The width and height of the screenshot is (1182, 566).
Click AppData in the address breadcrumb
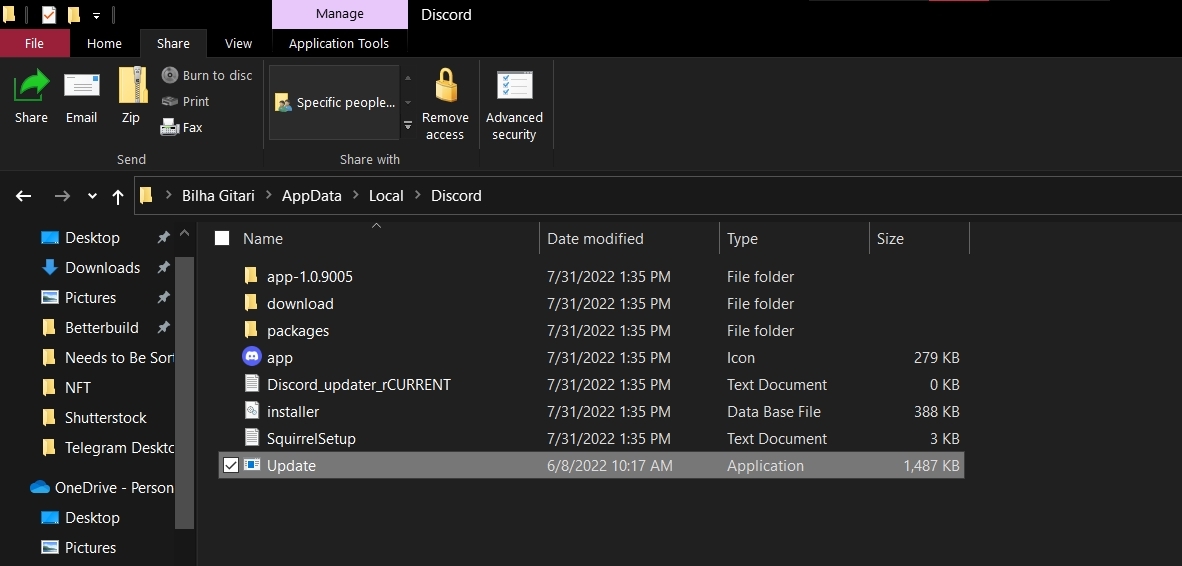[x=311, y=196]
